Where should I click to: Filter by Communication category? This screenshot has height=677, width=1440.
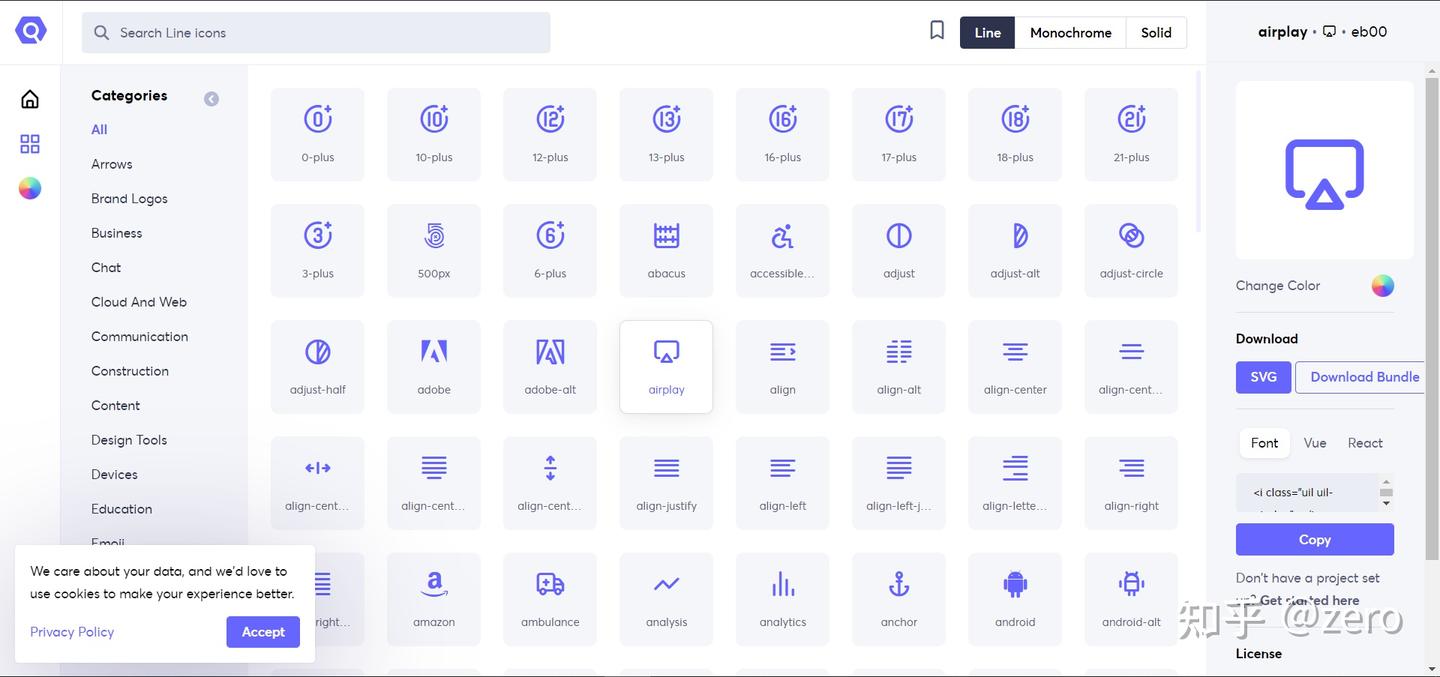point(139,336)
